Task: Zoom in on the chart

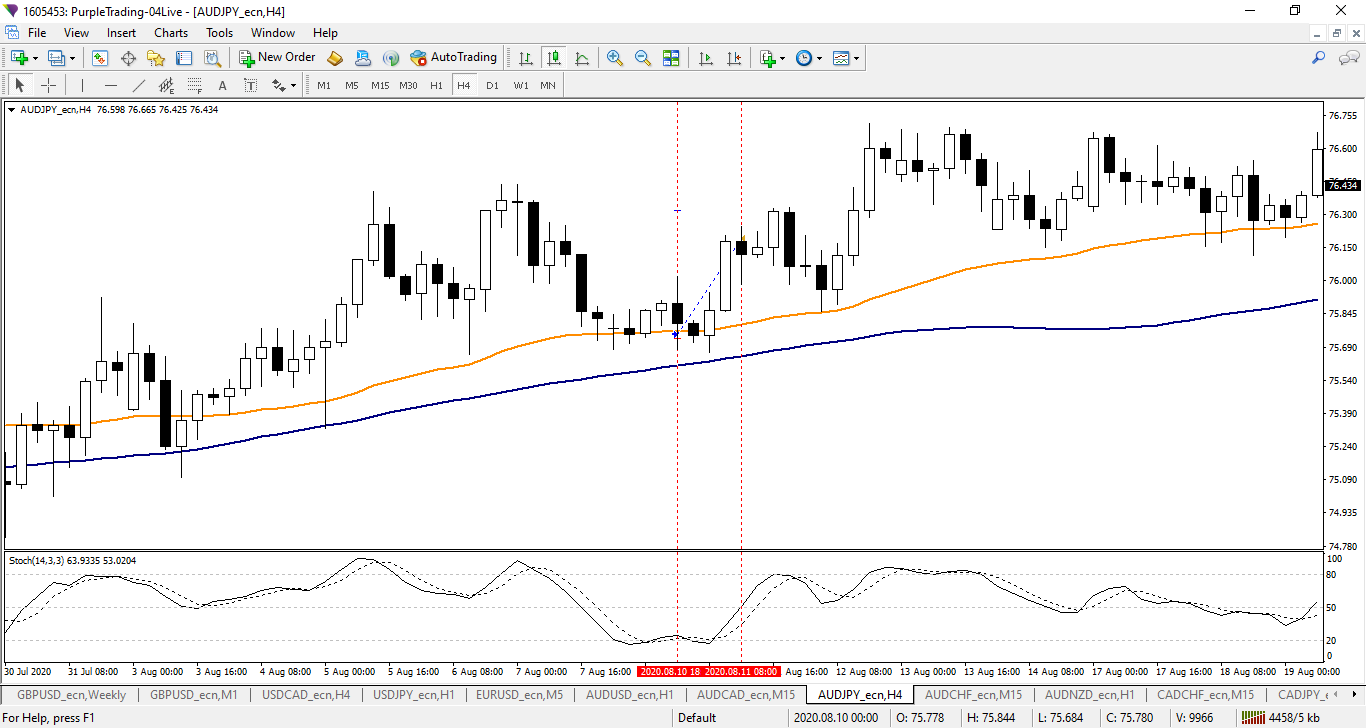Action: click(615, 58)
